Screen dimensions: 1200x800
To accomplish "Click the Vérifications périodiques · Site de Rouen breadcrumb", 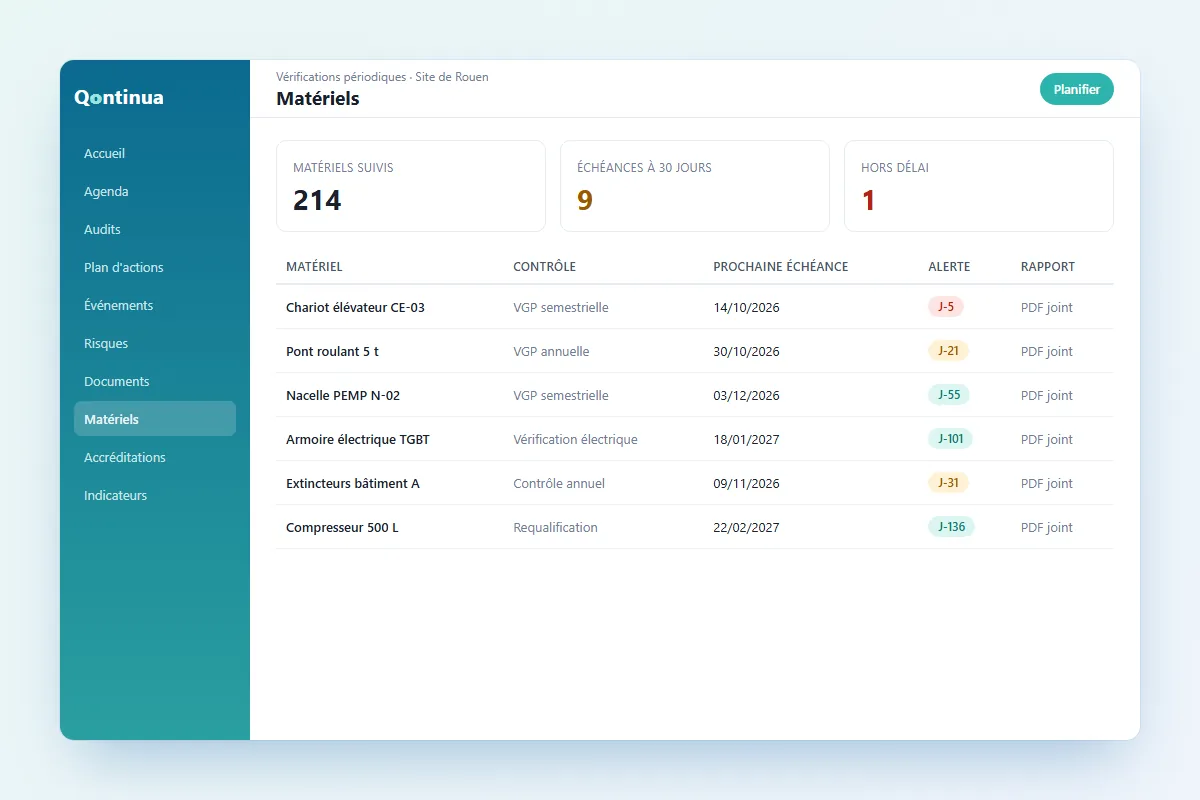I will coord(383,77).
